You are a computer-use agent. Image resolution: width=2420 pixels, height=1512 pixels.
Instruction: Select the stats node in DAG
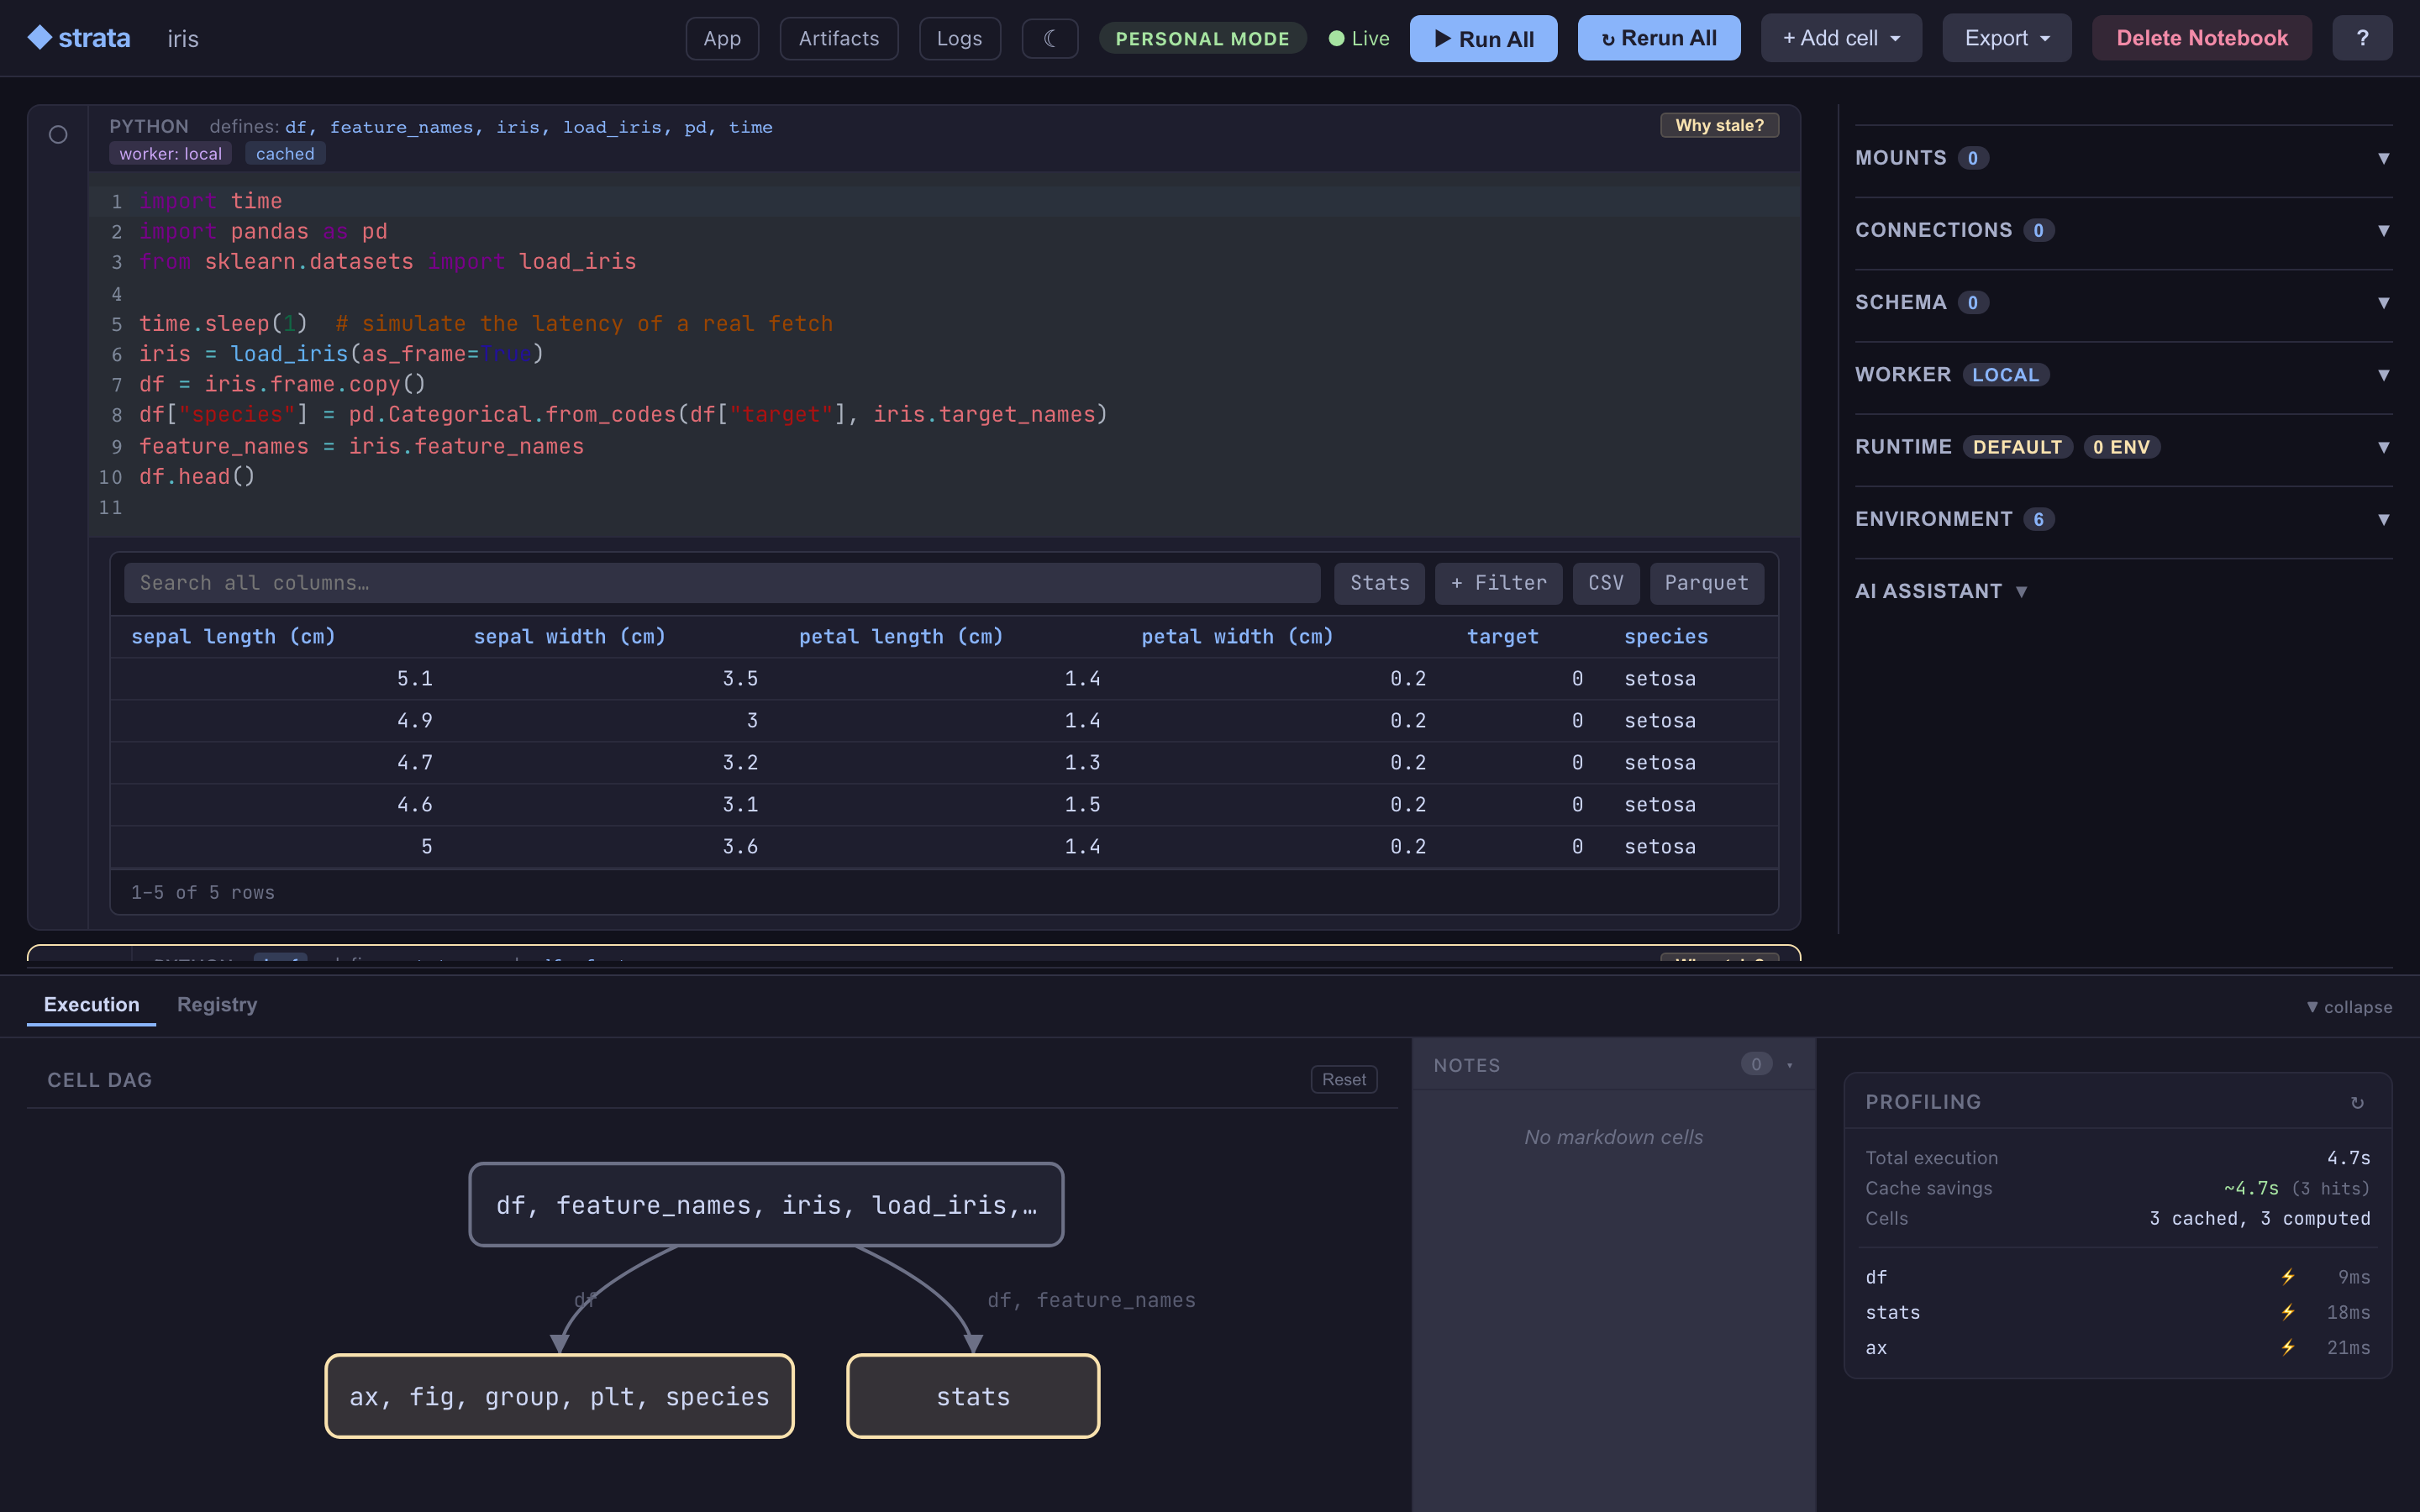tap(973, 1396)
